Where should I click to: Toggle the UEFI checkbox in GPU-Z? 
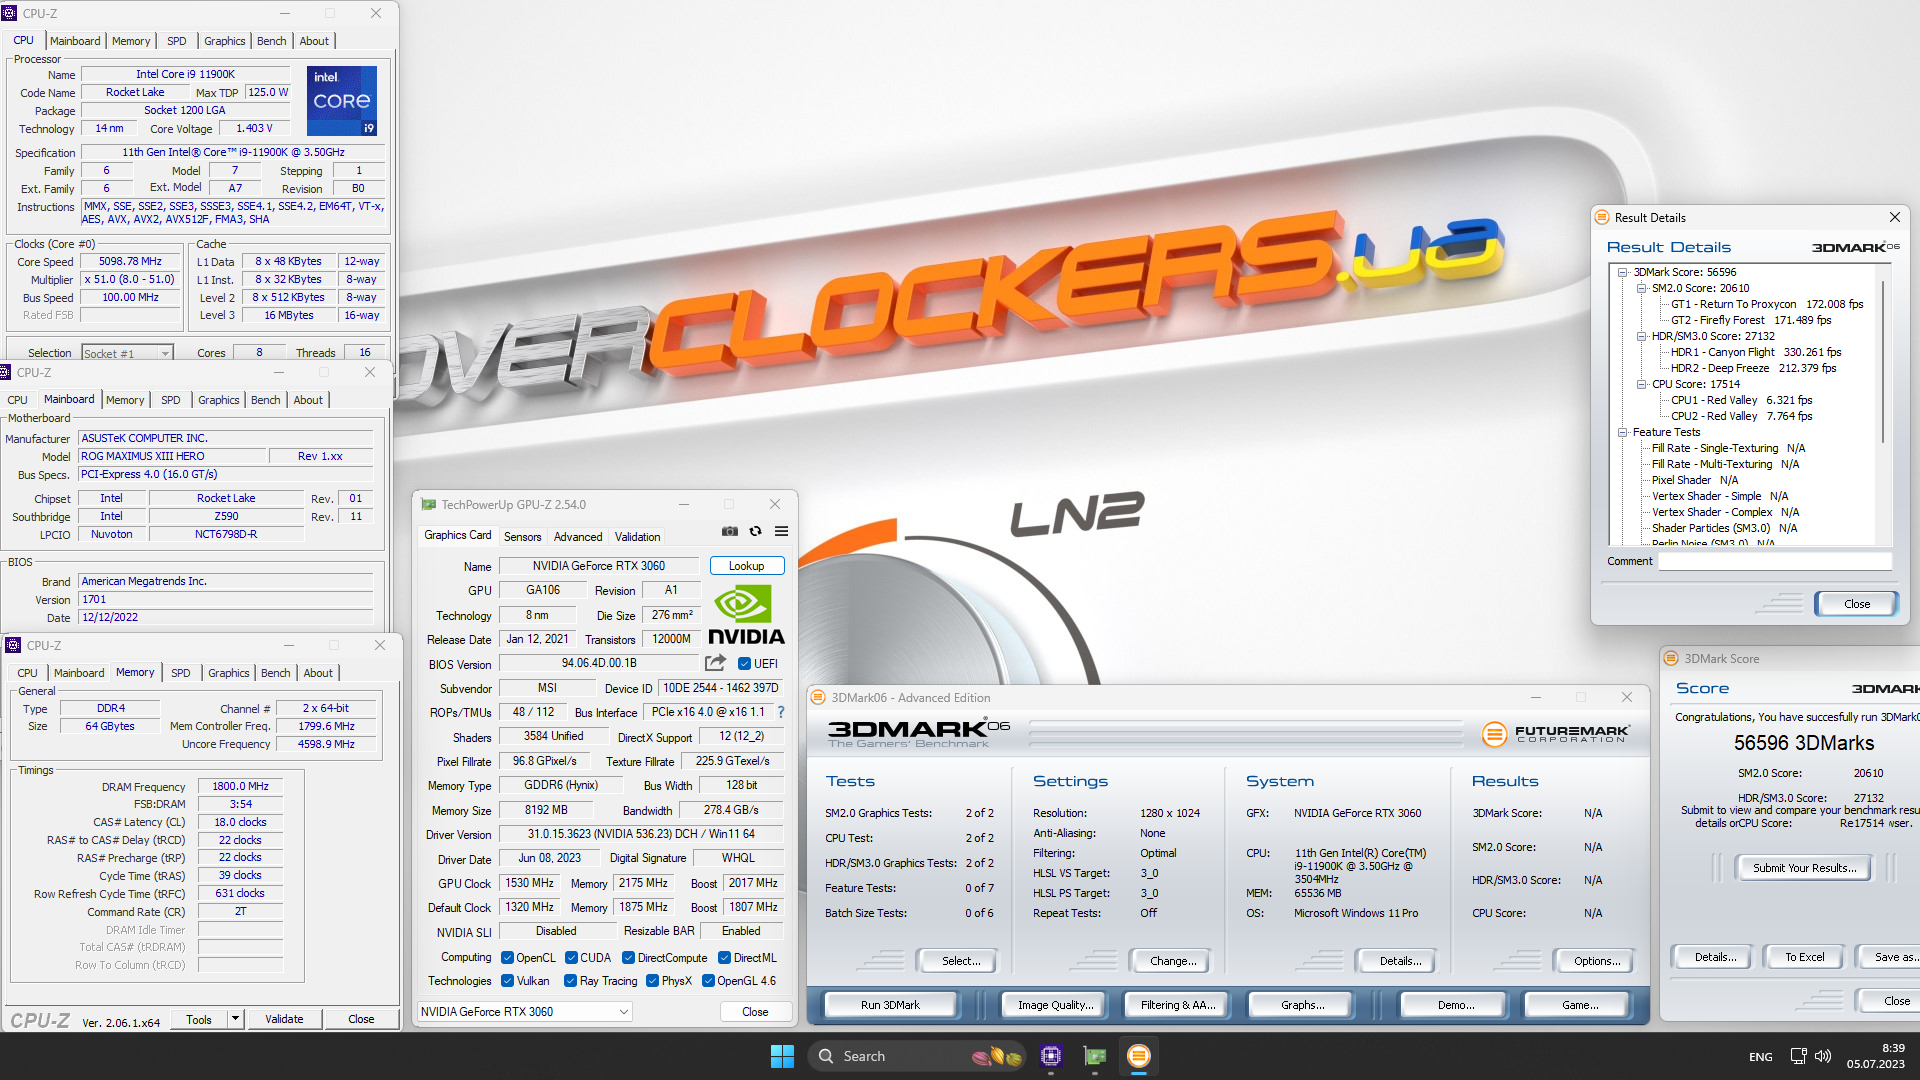pos(744,663)
